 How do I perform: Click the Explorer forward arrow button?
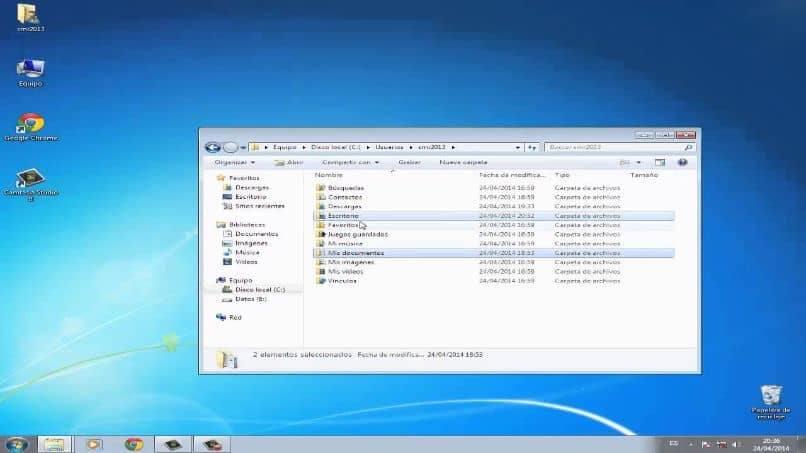[x=230, y=148]
